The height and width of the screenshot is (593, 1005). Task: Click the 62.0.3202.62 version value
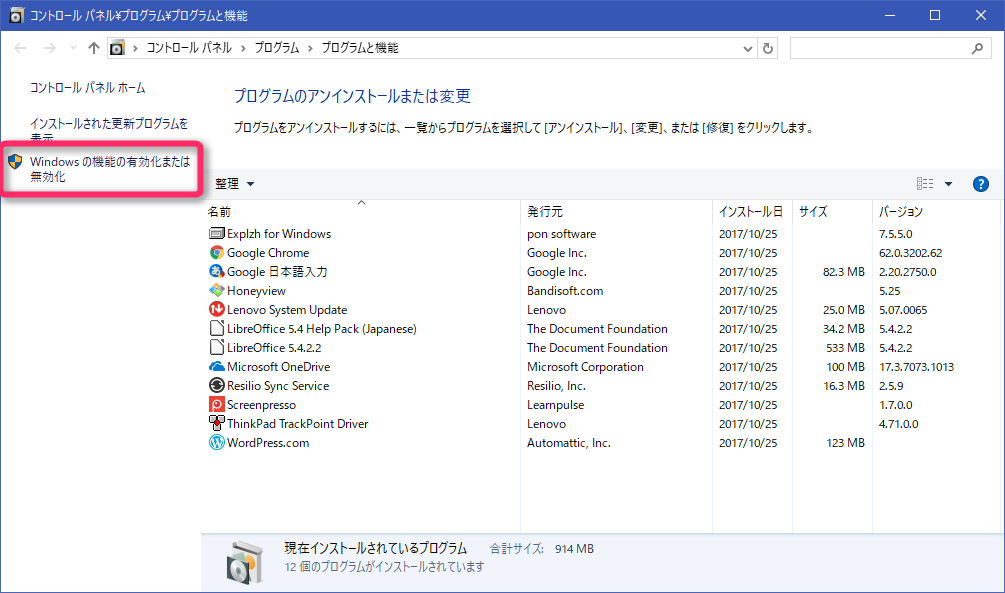pyautogui.click(x=910, y=253)
